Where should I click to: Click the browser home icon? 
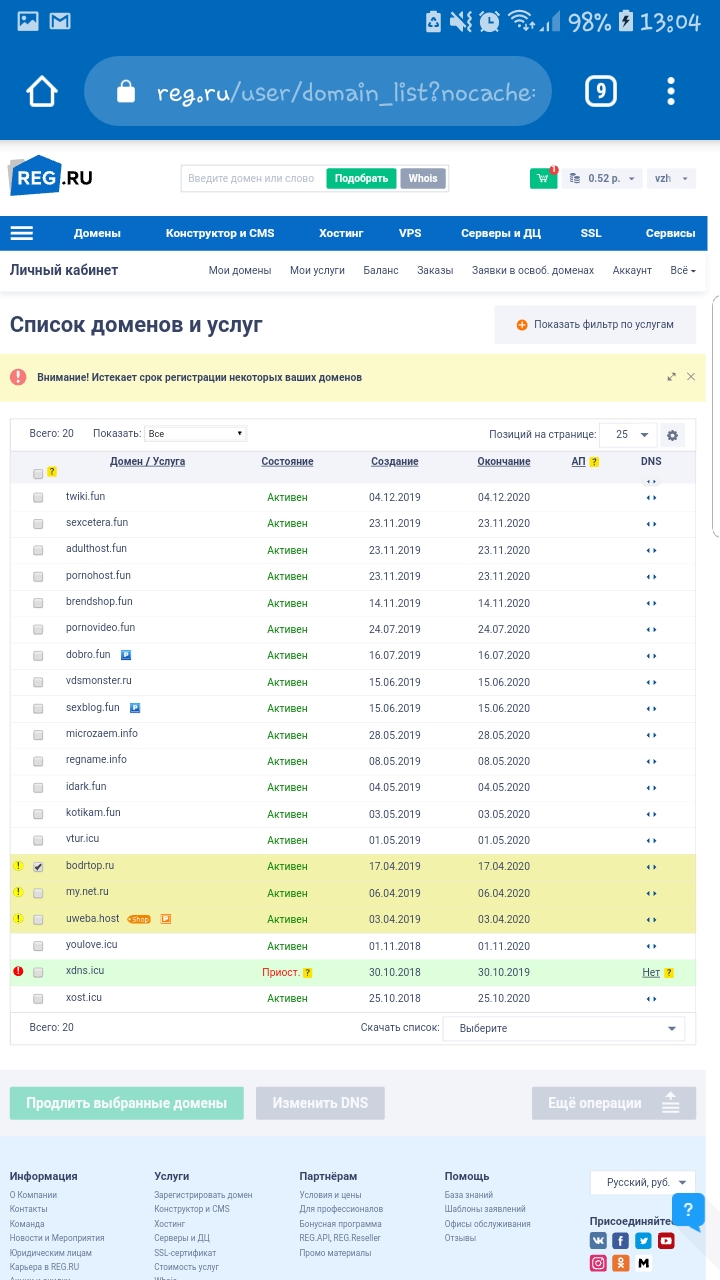pyautogui.click(x=42, y=92)
